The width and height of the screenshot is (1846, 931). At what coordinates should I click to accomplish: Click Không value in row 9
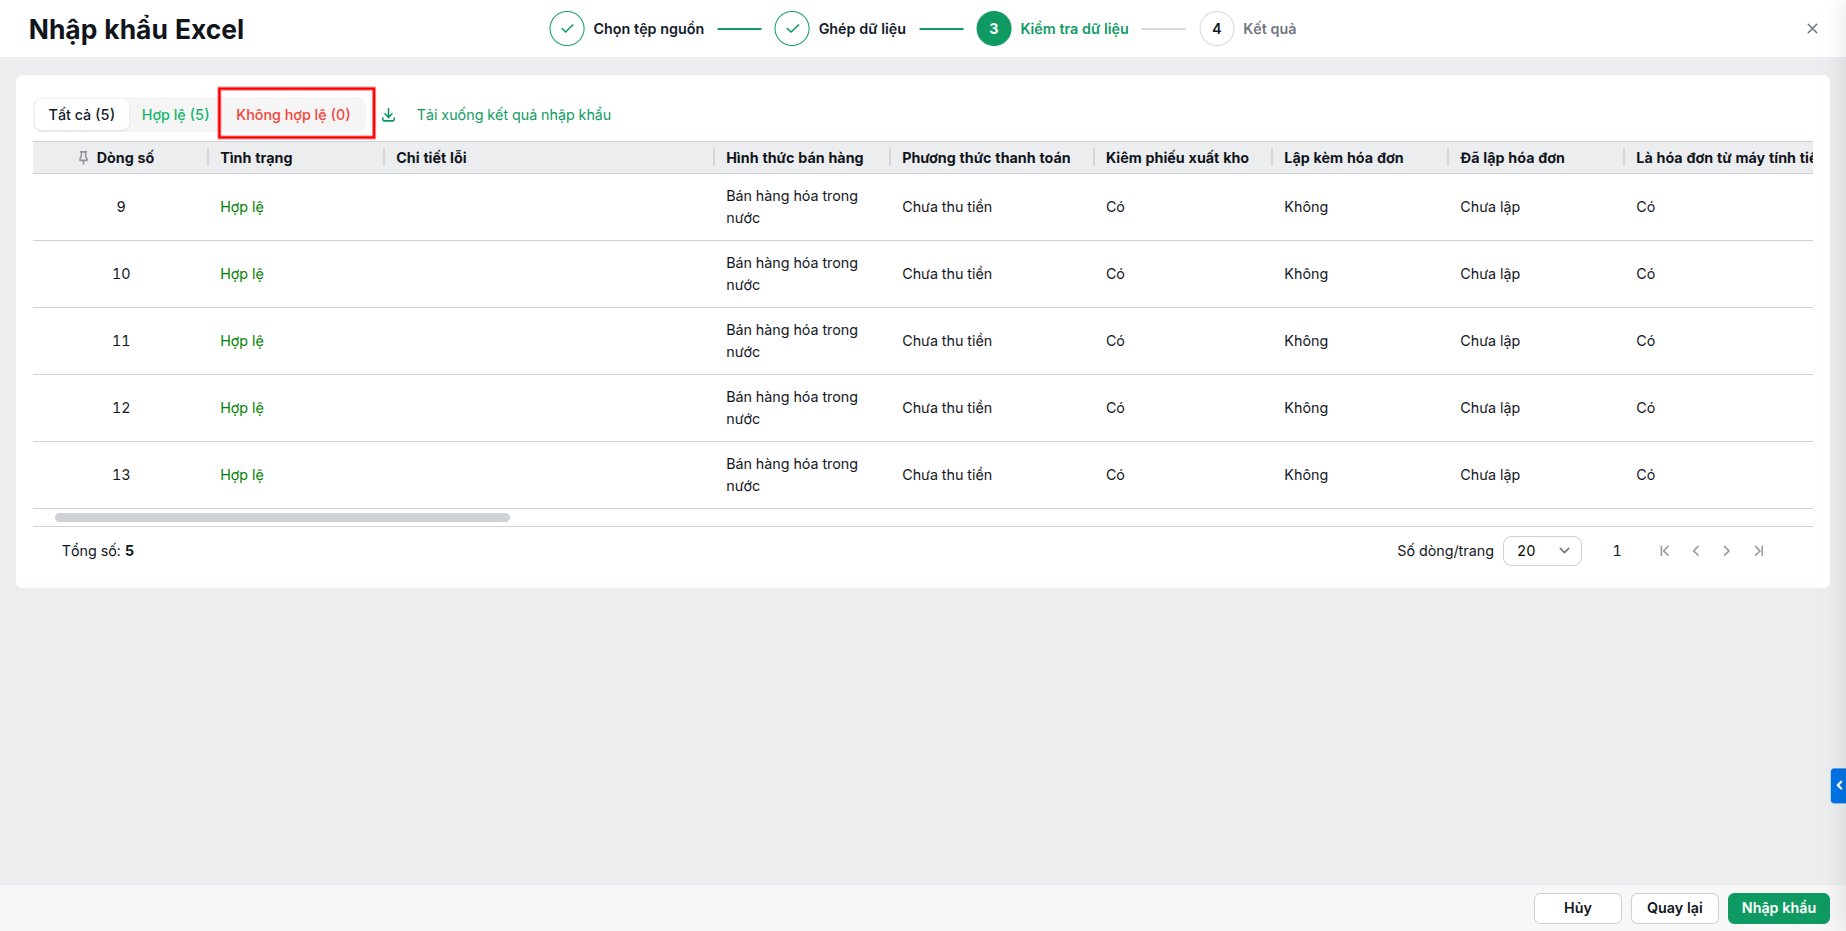point(1306,207)
